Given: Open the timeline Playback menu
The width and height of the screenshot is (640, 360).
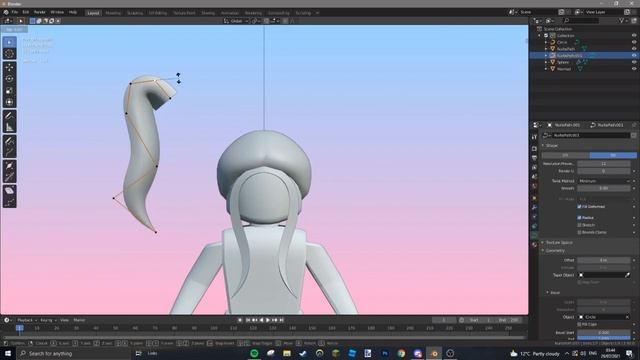Looking at the screenshot, I should 27,320.
